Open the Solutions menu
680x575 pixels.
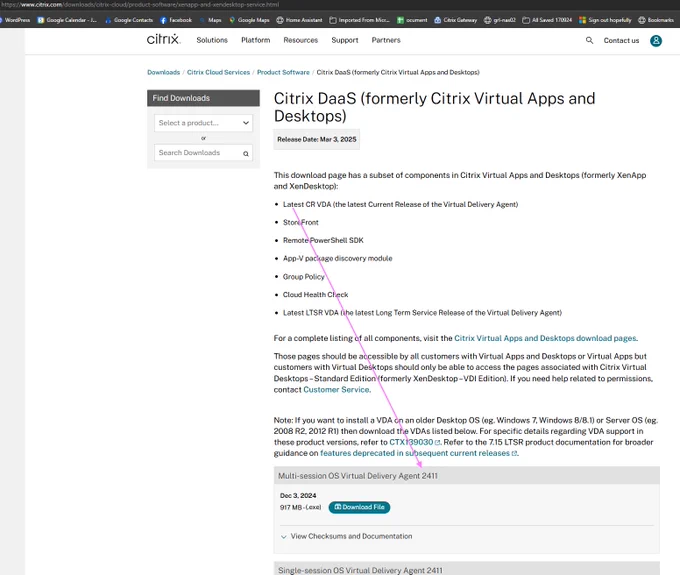212,40
